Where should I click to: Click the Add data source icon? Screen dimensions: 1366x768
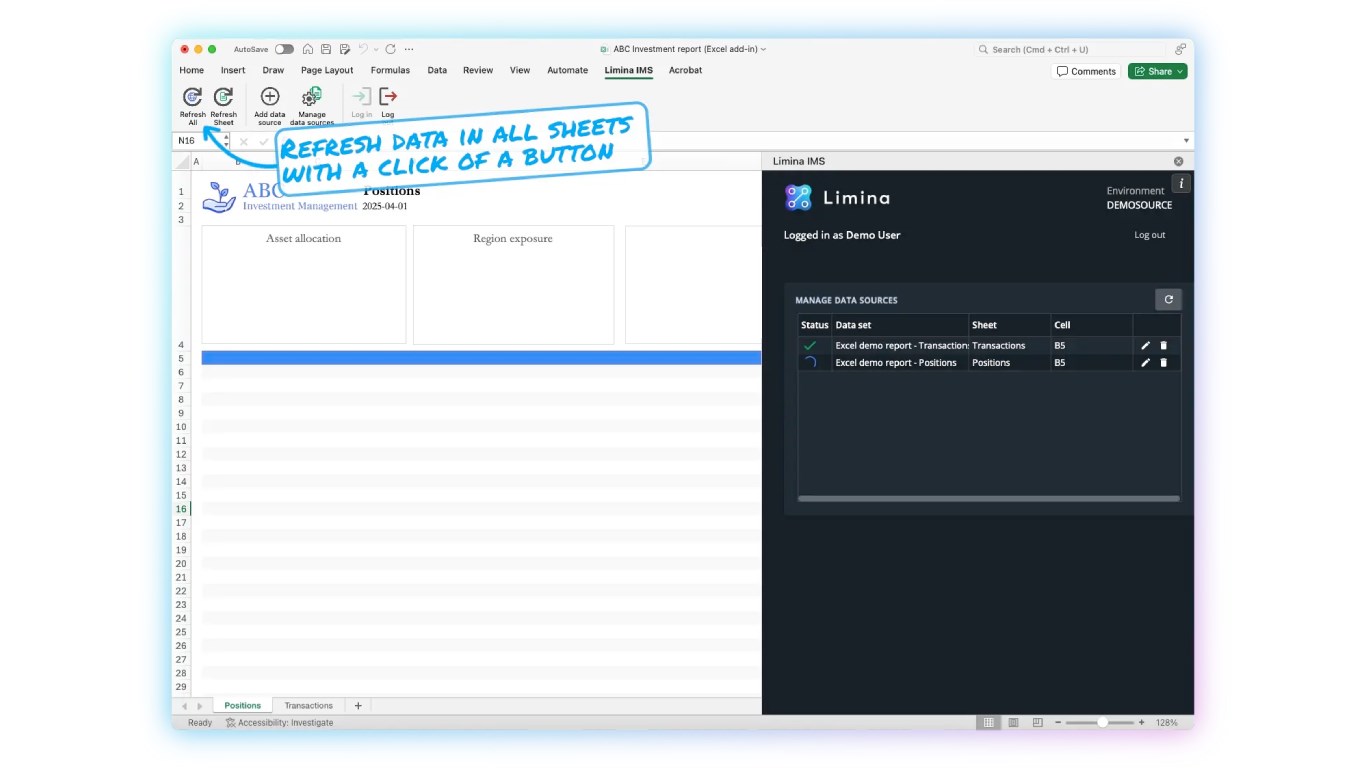coord(270,96)
